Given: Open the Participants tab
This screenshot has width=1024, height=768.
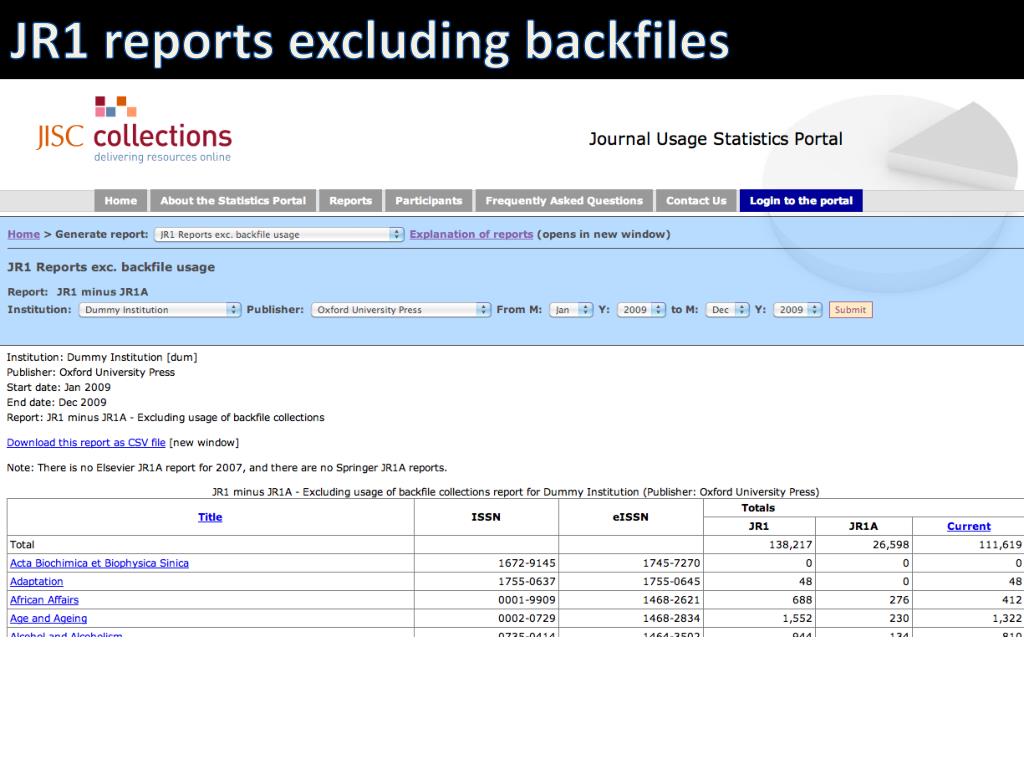Looking at the screenshot, I should [x=428, y=200].
